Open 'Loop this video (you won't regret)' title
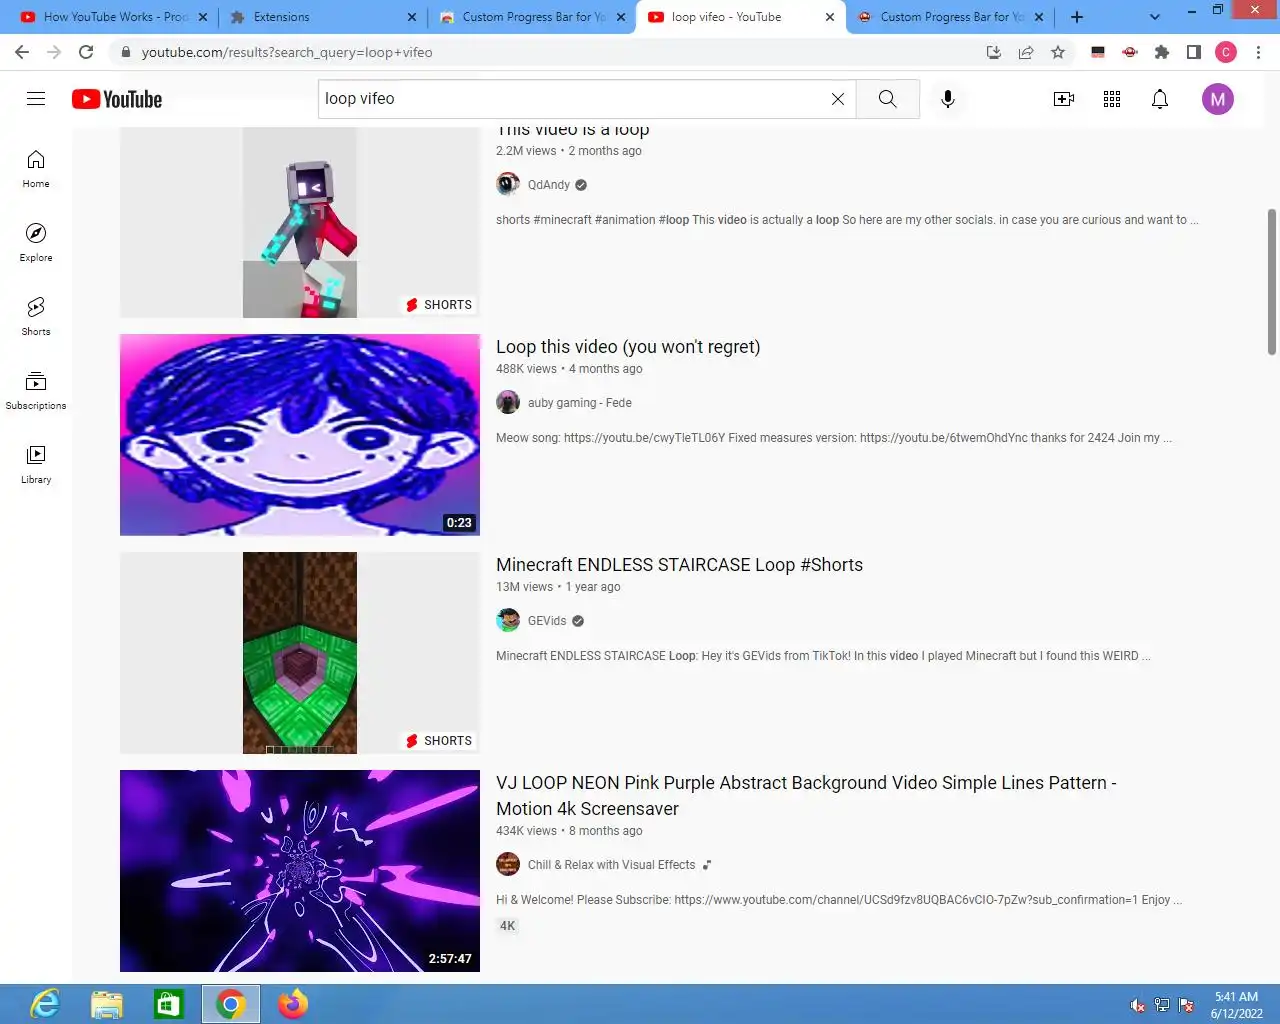 [x=628, y=347]
